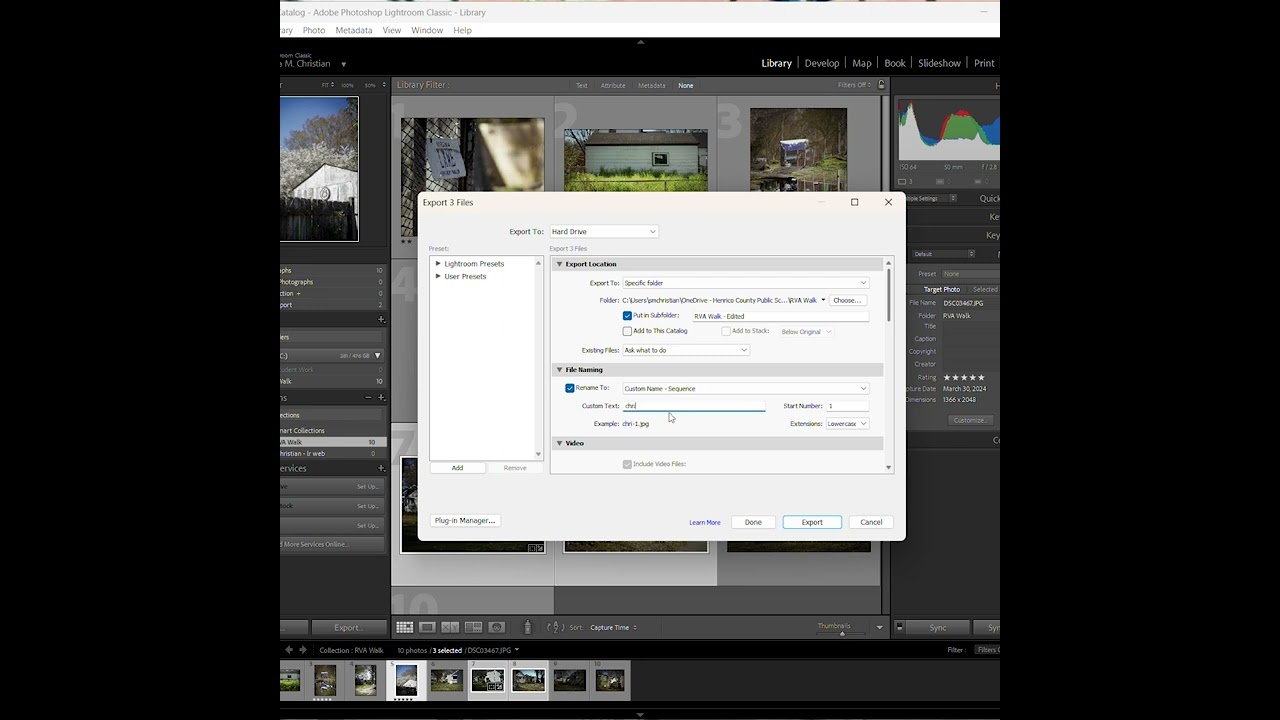Screen dimensions: 1280x720
Task: Open Sort Capture Time dropdown
Action: tap(614, 628)
